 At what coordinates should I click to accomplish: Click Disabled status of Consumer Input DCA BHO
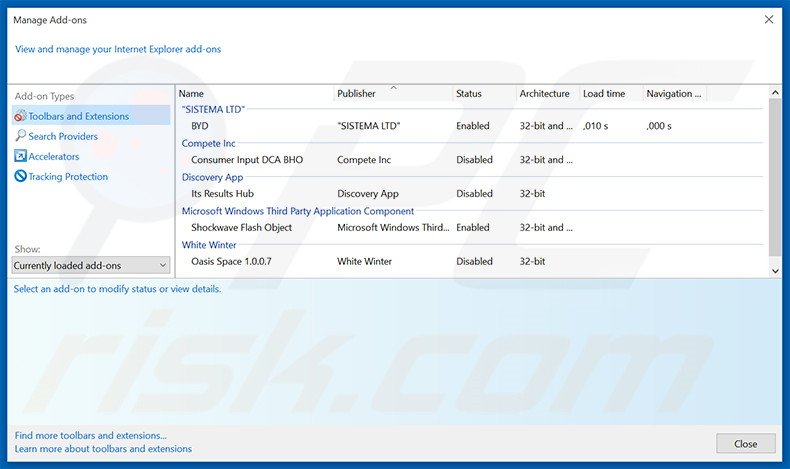(x=474, y=160)
